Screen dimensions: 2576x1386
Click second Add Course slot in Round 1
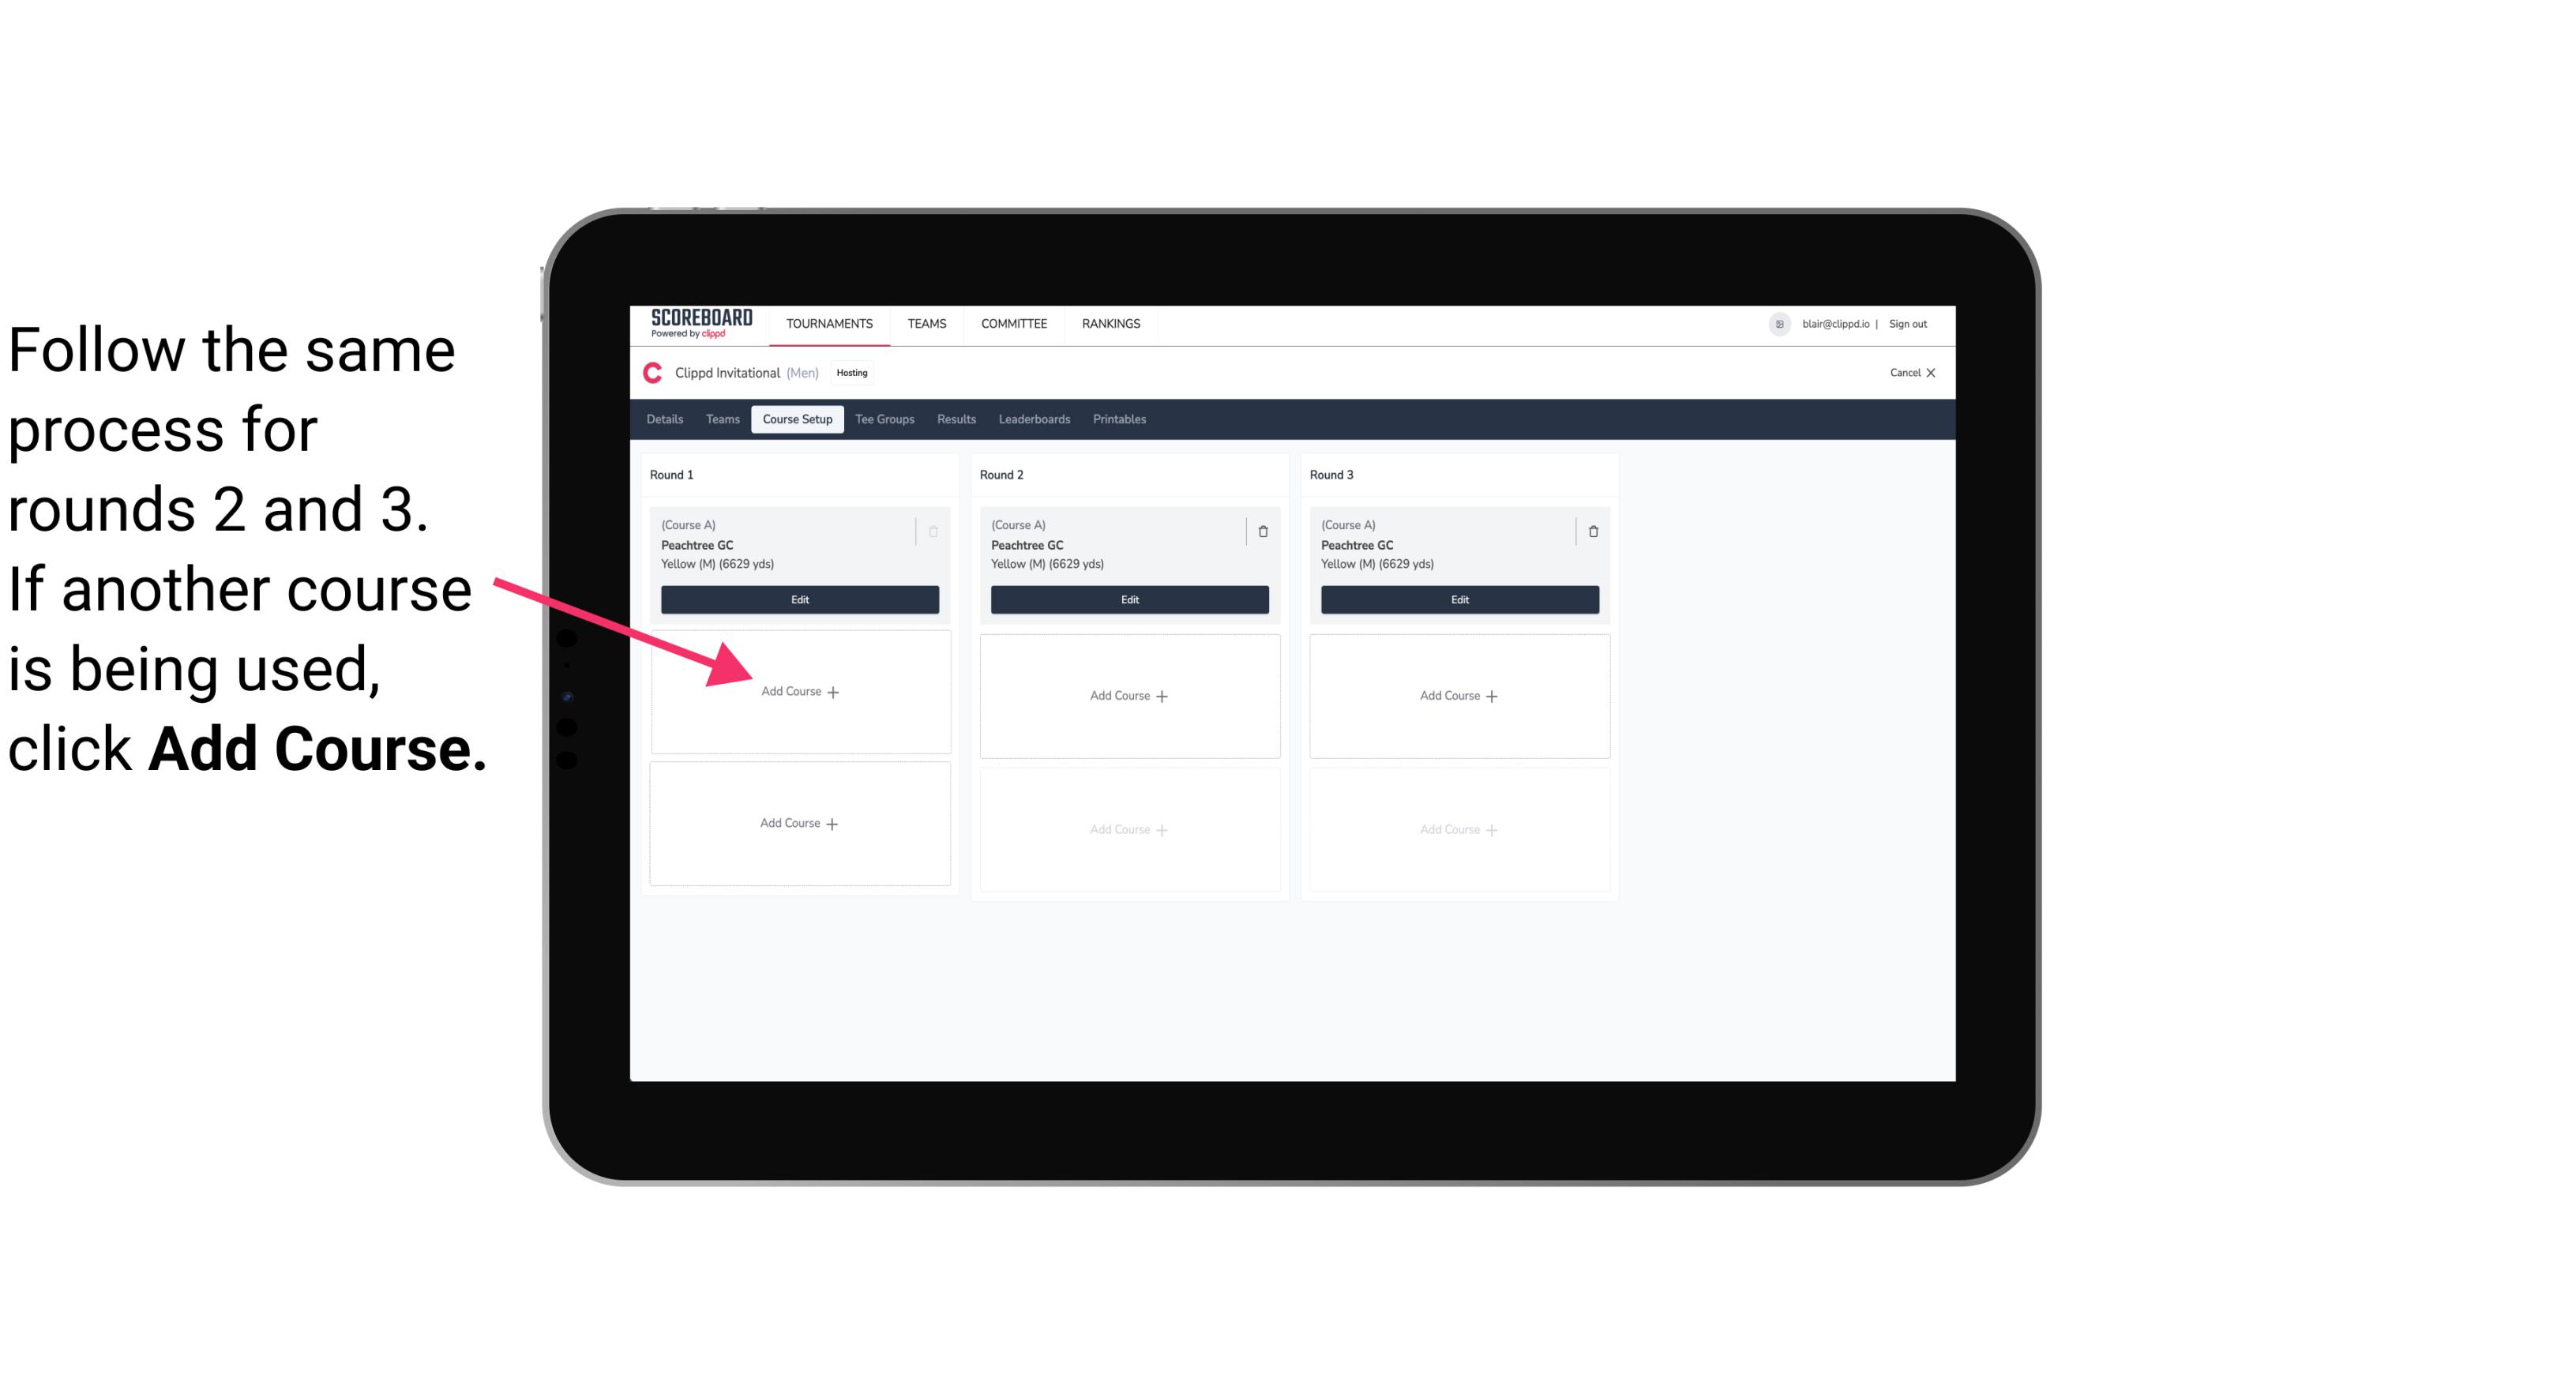797,823
